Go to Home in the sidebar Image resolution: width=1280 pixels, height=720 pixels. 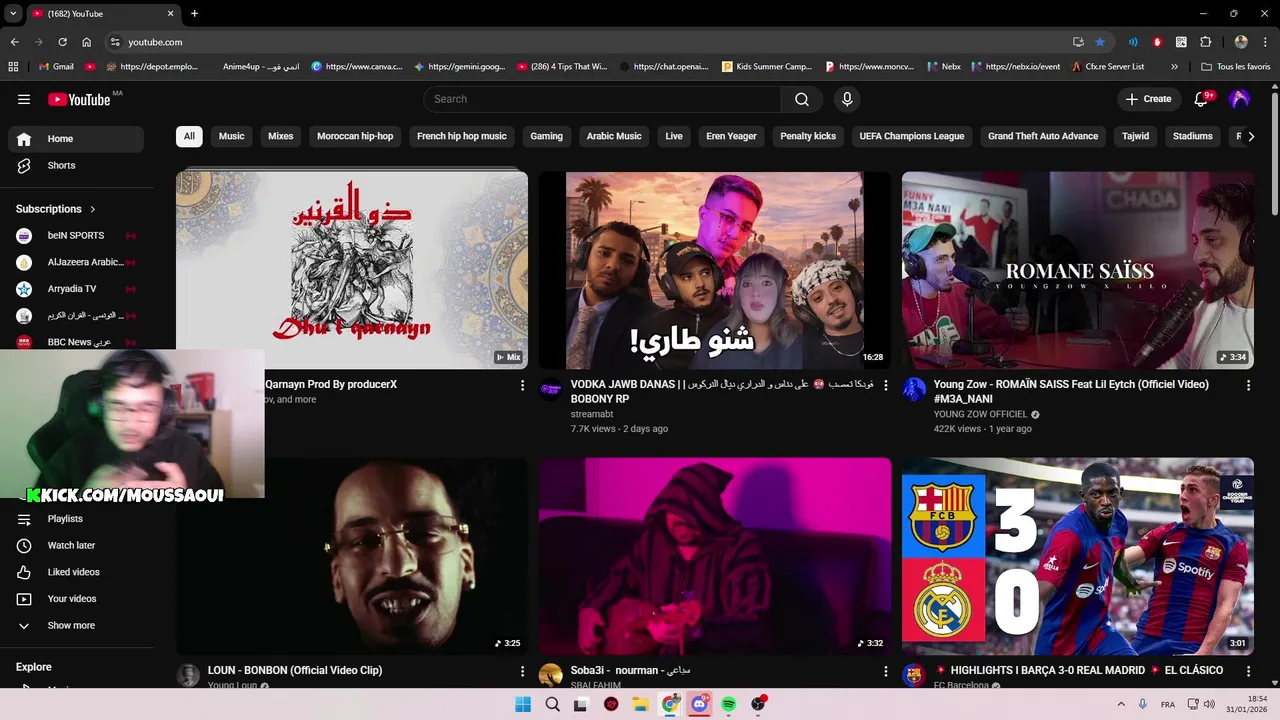76,139
